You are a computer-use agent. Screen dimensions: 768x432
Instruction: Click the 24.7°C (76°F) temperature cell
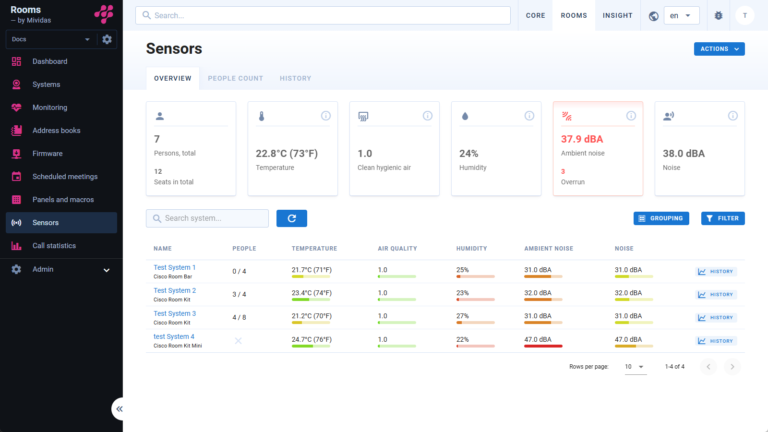pos(312,339)
